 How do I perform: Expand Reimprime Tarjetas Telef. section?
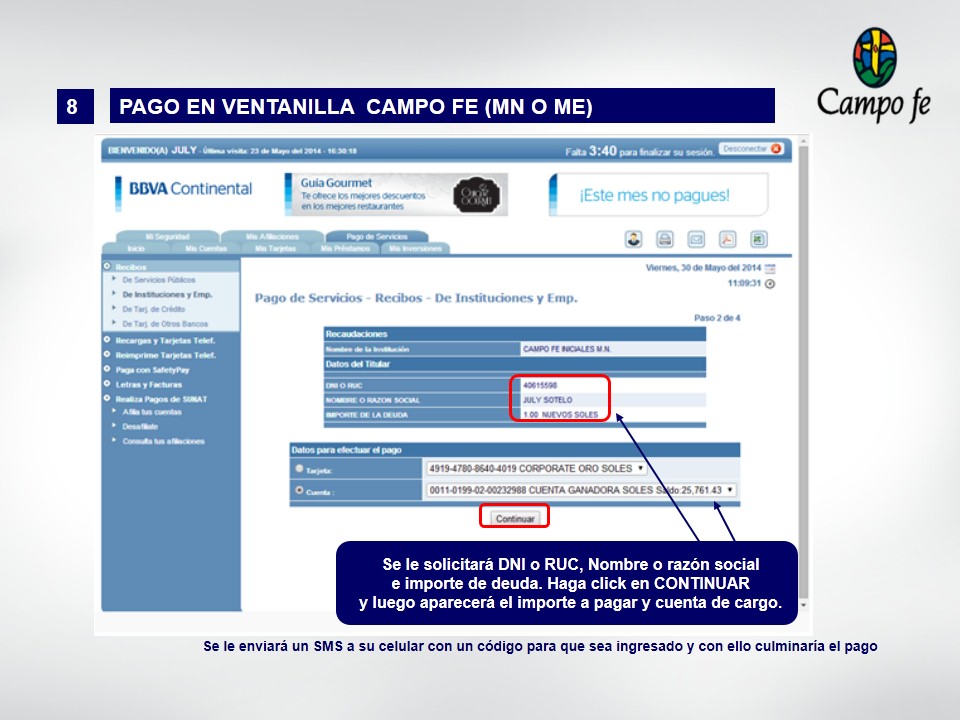(107, 354)
